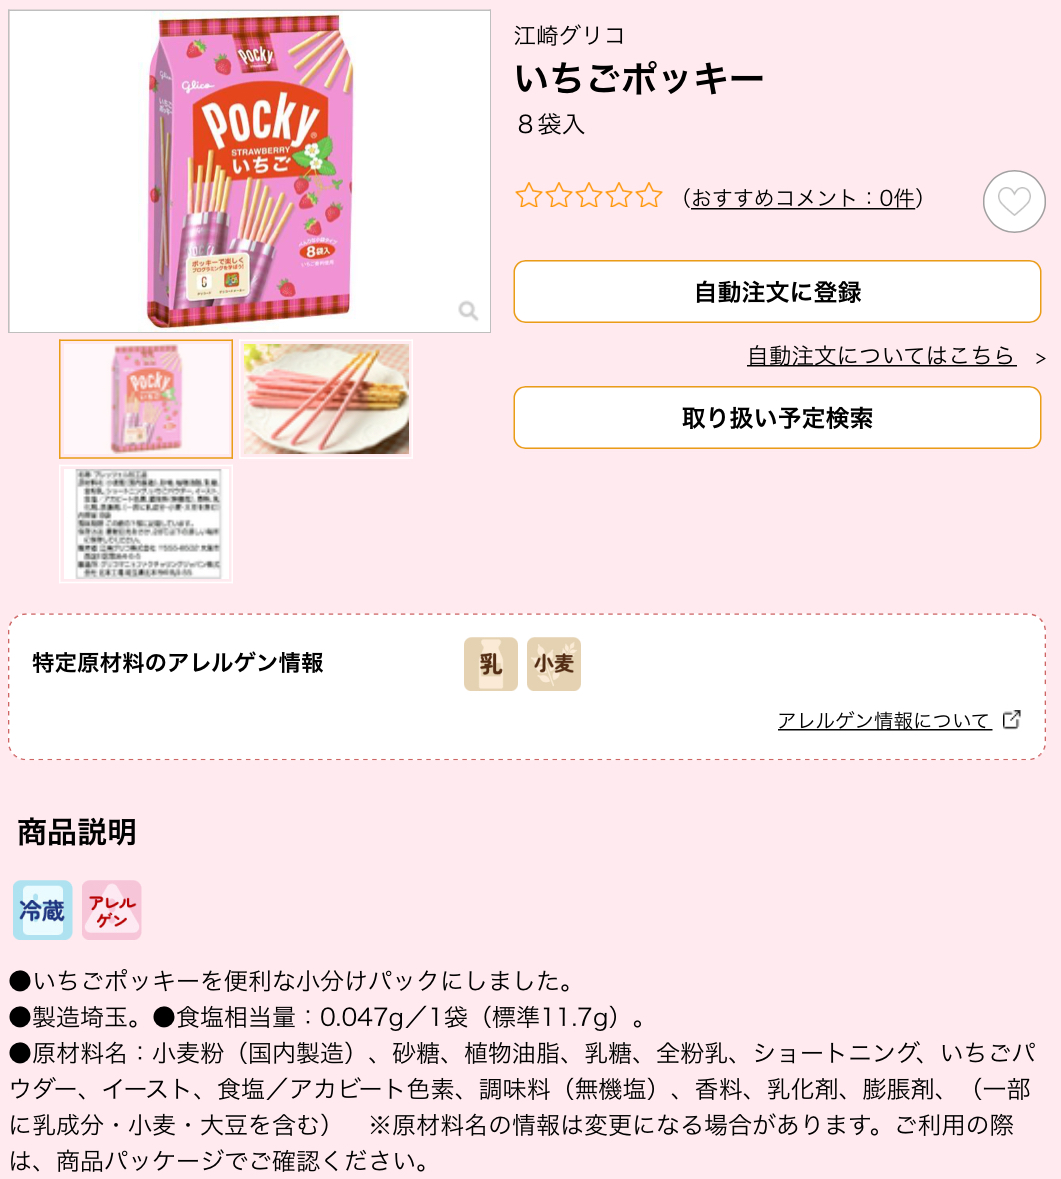
Task: Select the ingredient label thumbnail
Action: coord(146,524)
